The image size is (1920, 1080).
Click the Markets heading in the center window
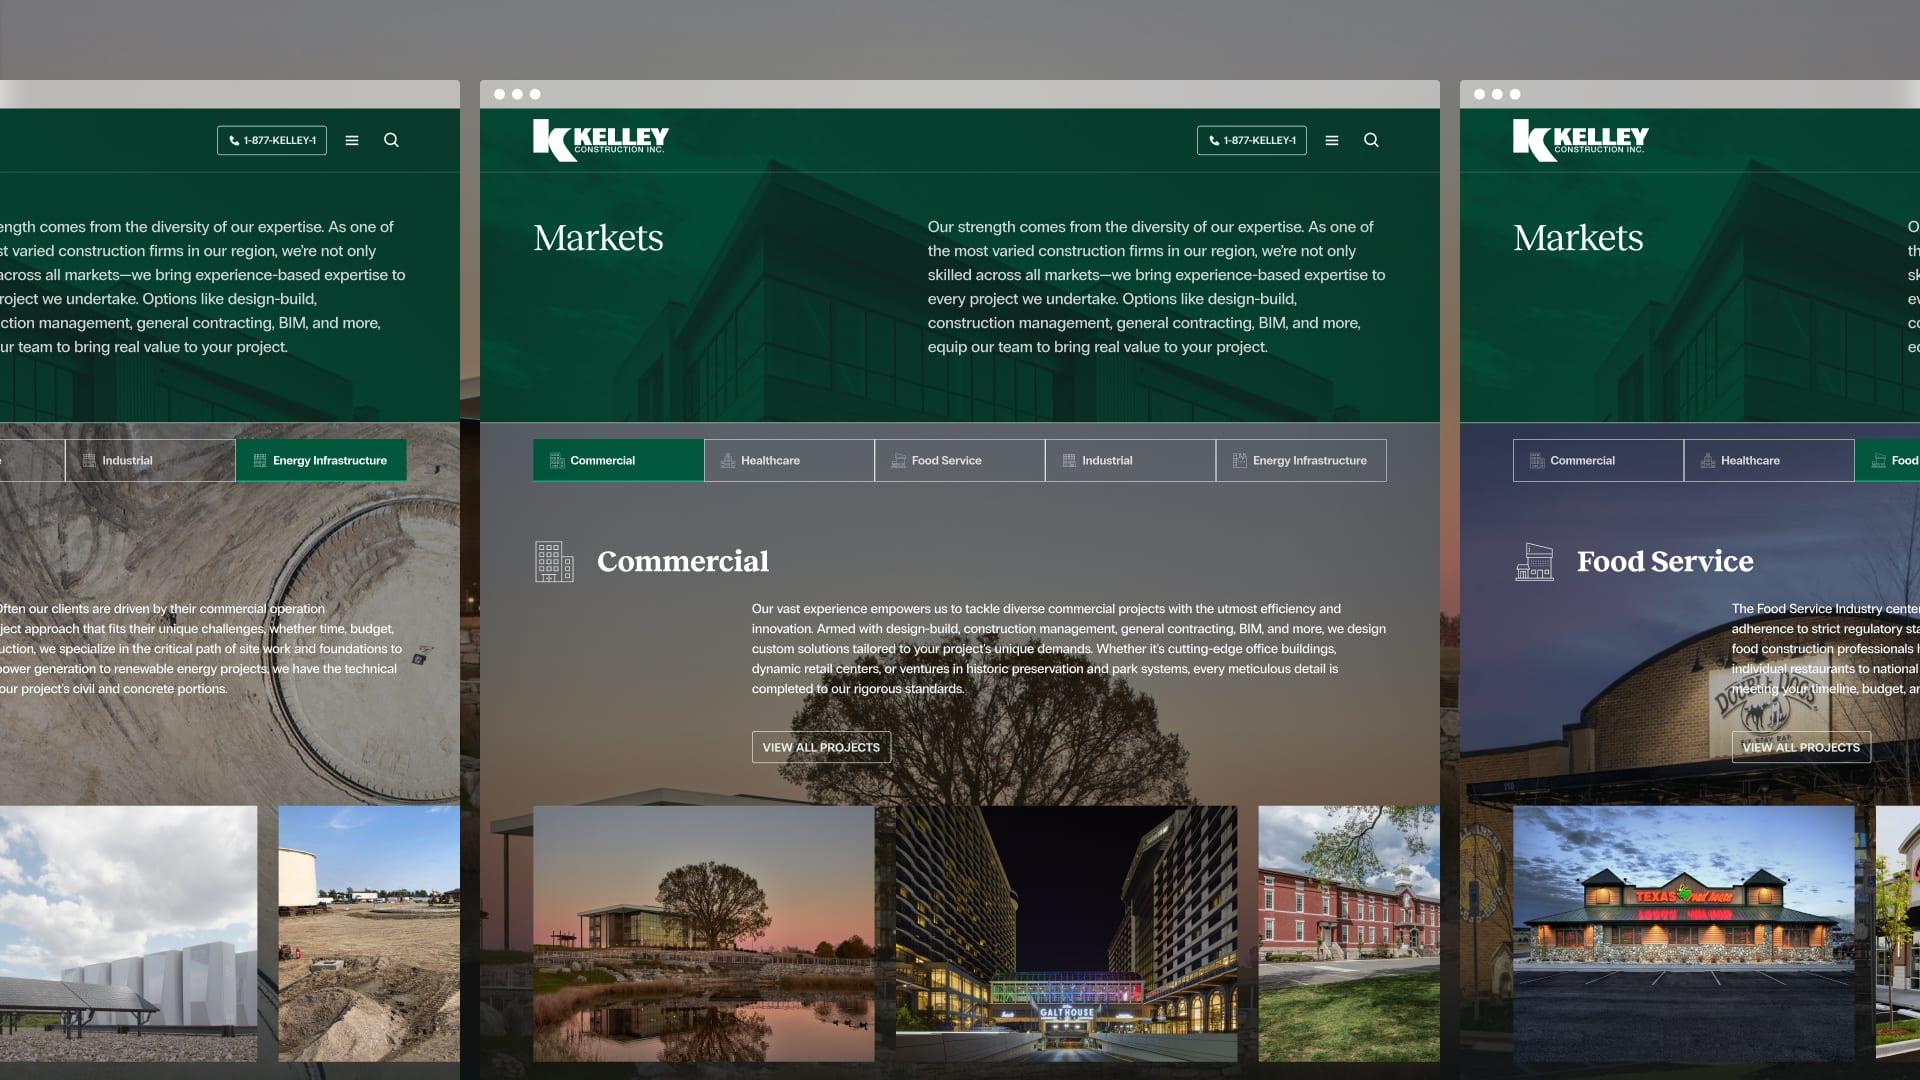click(598, 238)
